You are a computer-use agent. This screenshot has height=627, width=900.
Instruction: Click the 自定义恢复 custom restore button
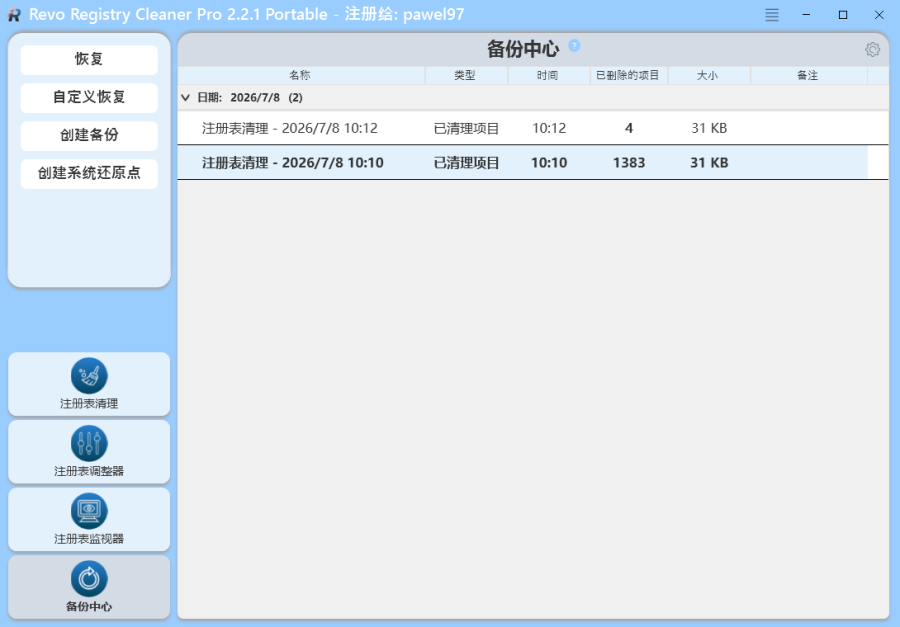pyautogui.click(x=89, y=98)
